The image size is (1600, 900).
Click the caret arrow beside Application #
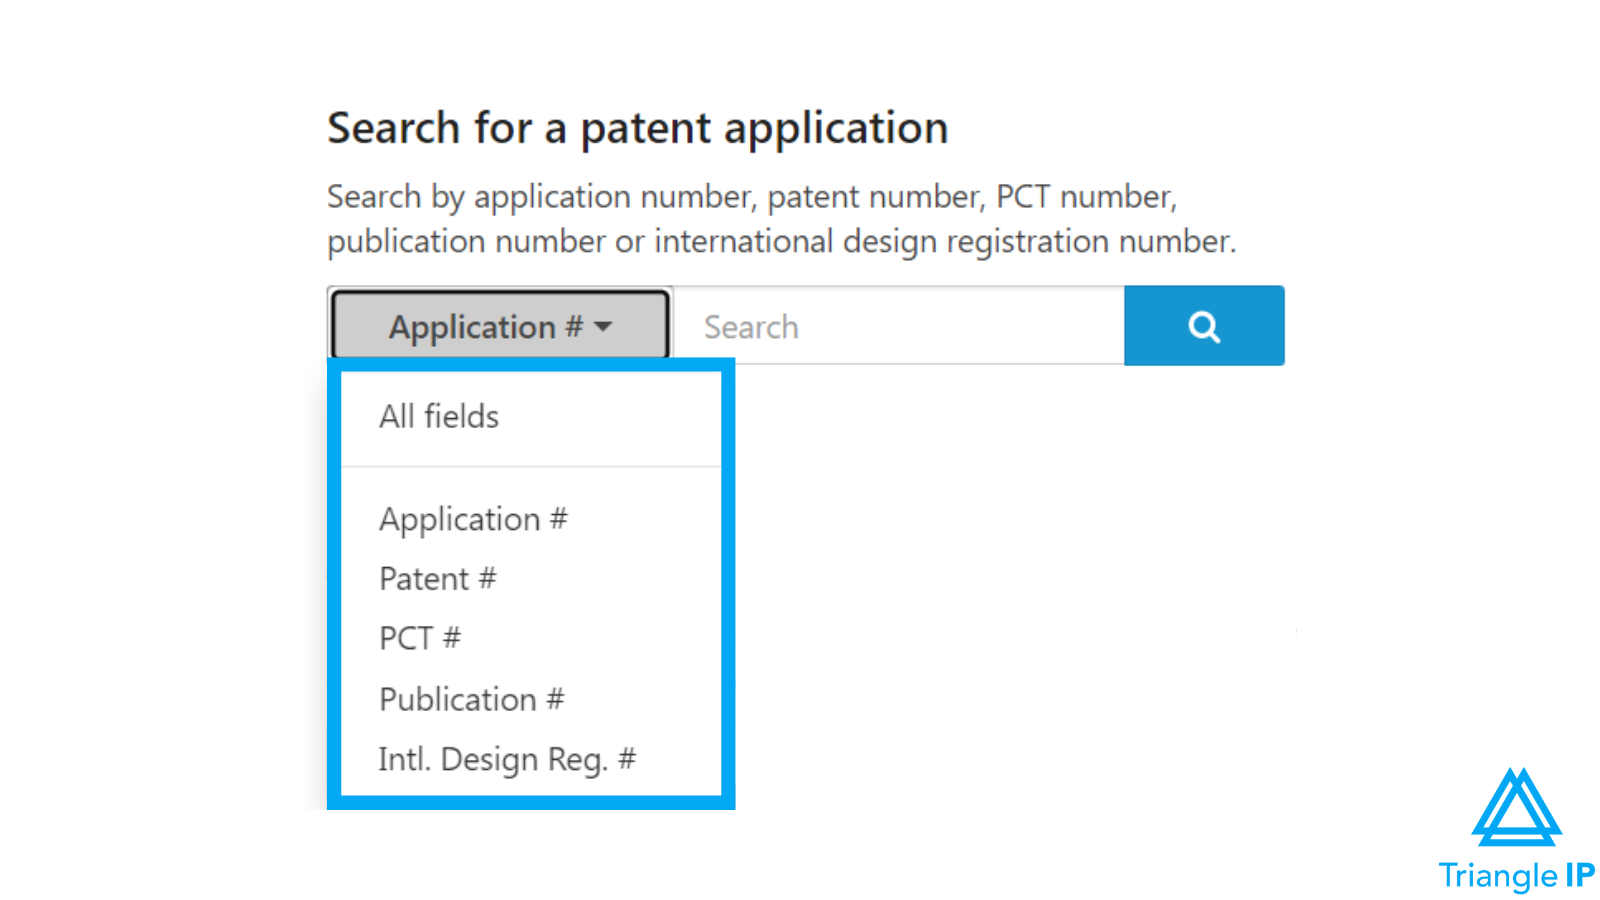coord(603,327)
